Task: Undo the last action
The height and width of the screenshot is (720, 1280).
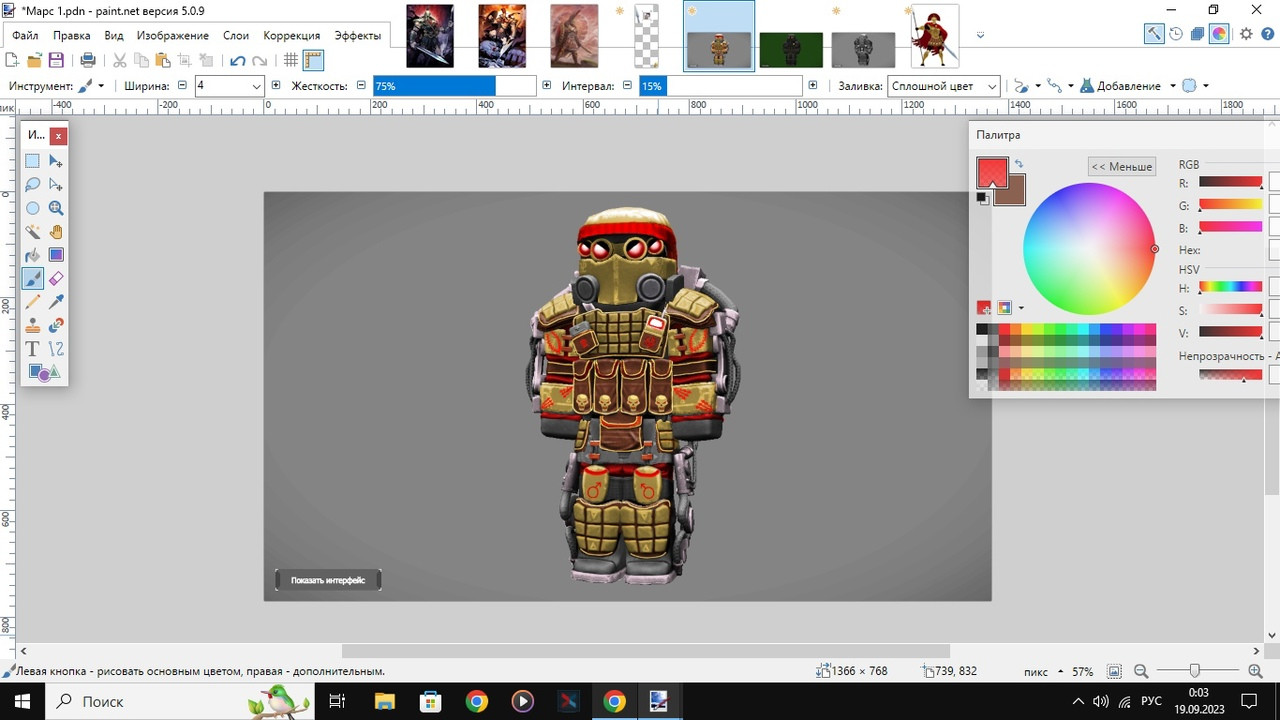Action: click(237, 60)
